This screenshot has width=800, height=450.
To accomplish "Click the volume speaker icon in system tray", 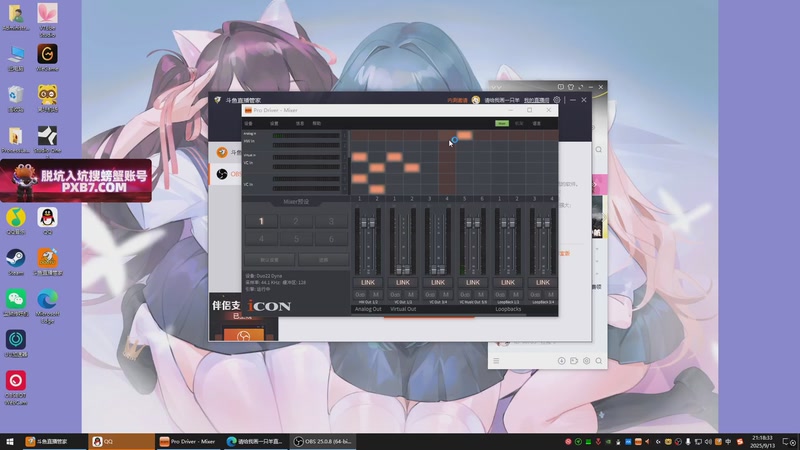I will (708, 442).
